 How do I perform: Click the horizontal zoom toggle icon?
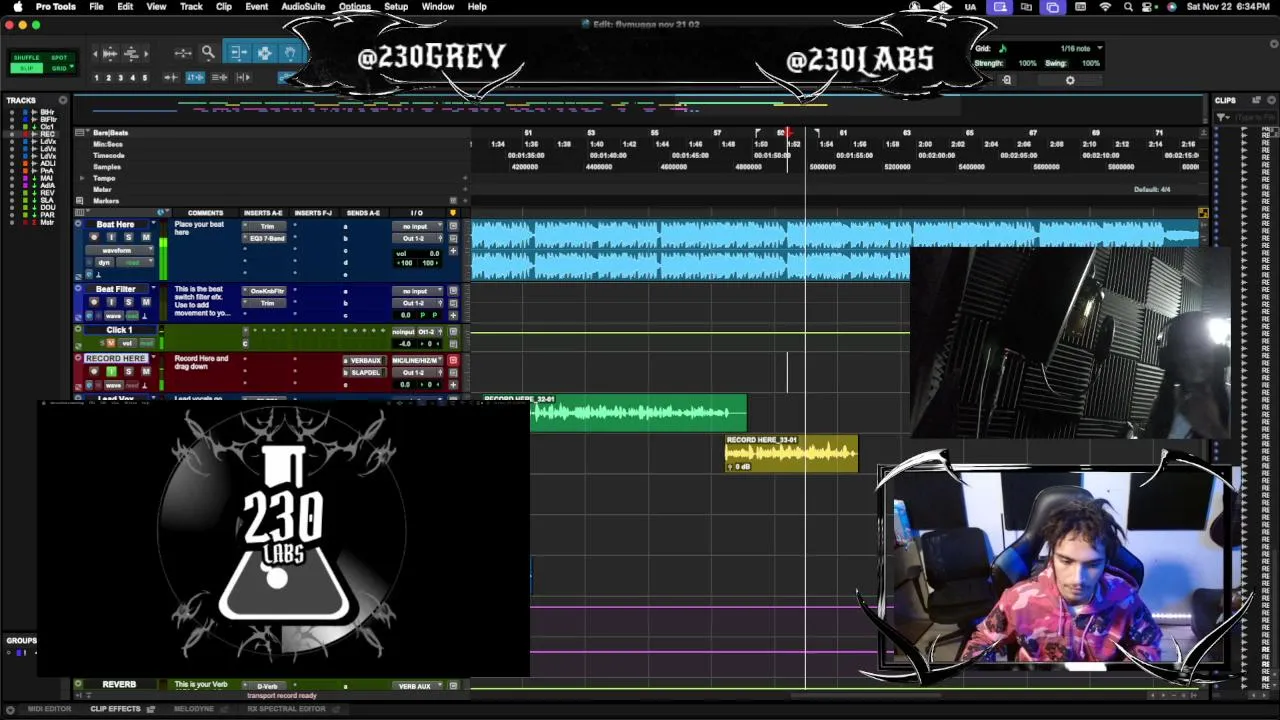183,53
